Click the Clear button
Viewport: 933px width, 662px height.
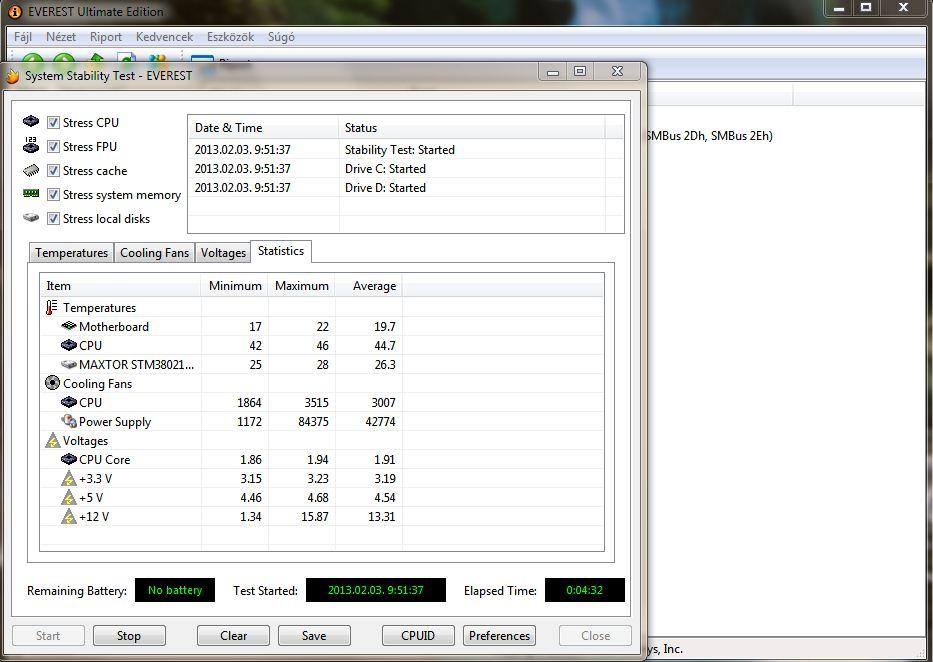tap(233, 636)
